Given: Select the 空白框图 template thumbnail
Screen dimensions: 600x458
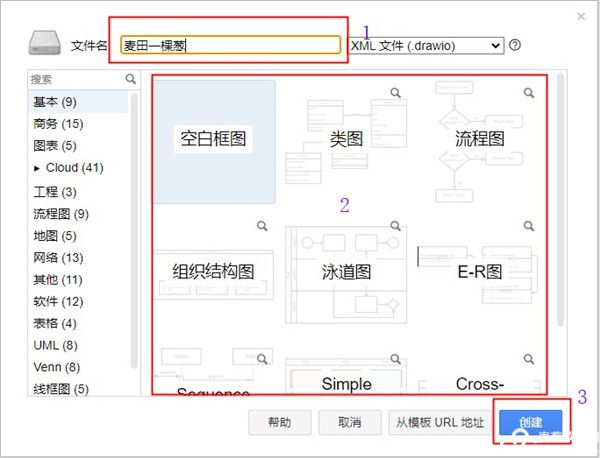Looking at the screenshot, I should point(213,140).
